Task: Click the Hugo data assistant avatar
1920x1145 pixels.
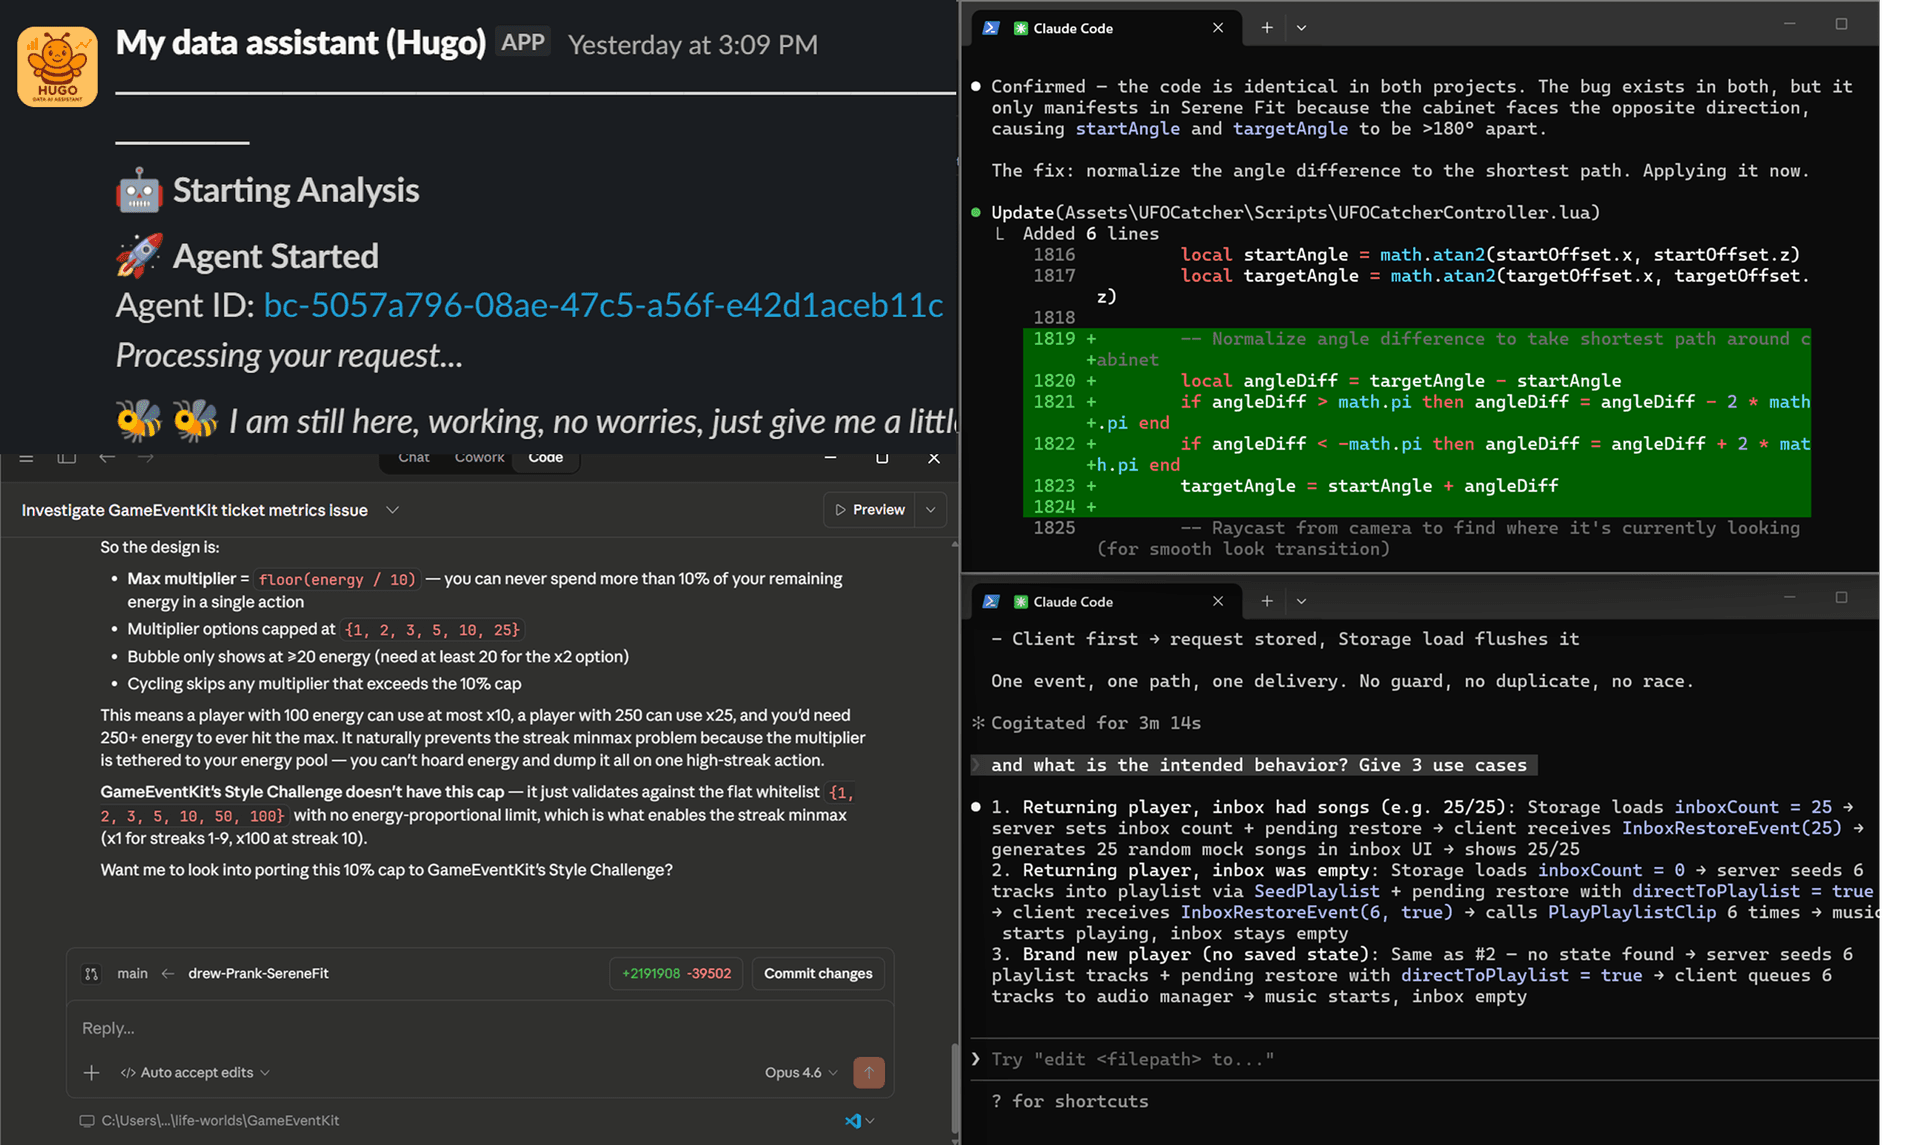Action: point(56,65)
